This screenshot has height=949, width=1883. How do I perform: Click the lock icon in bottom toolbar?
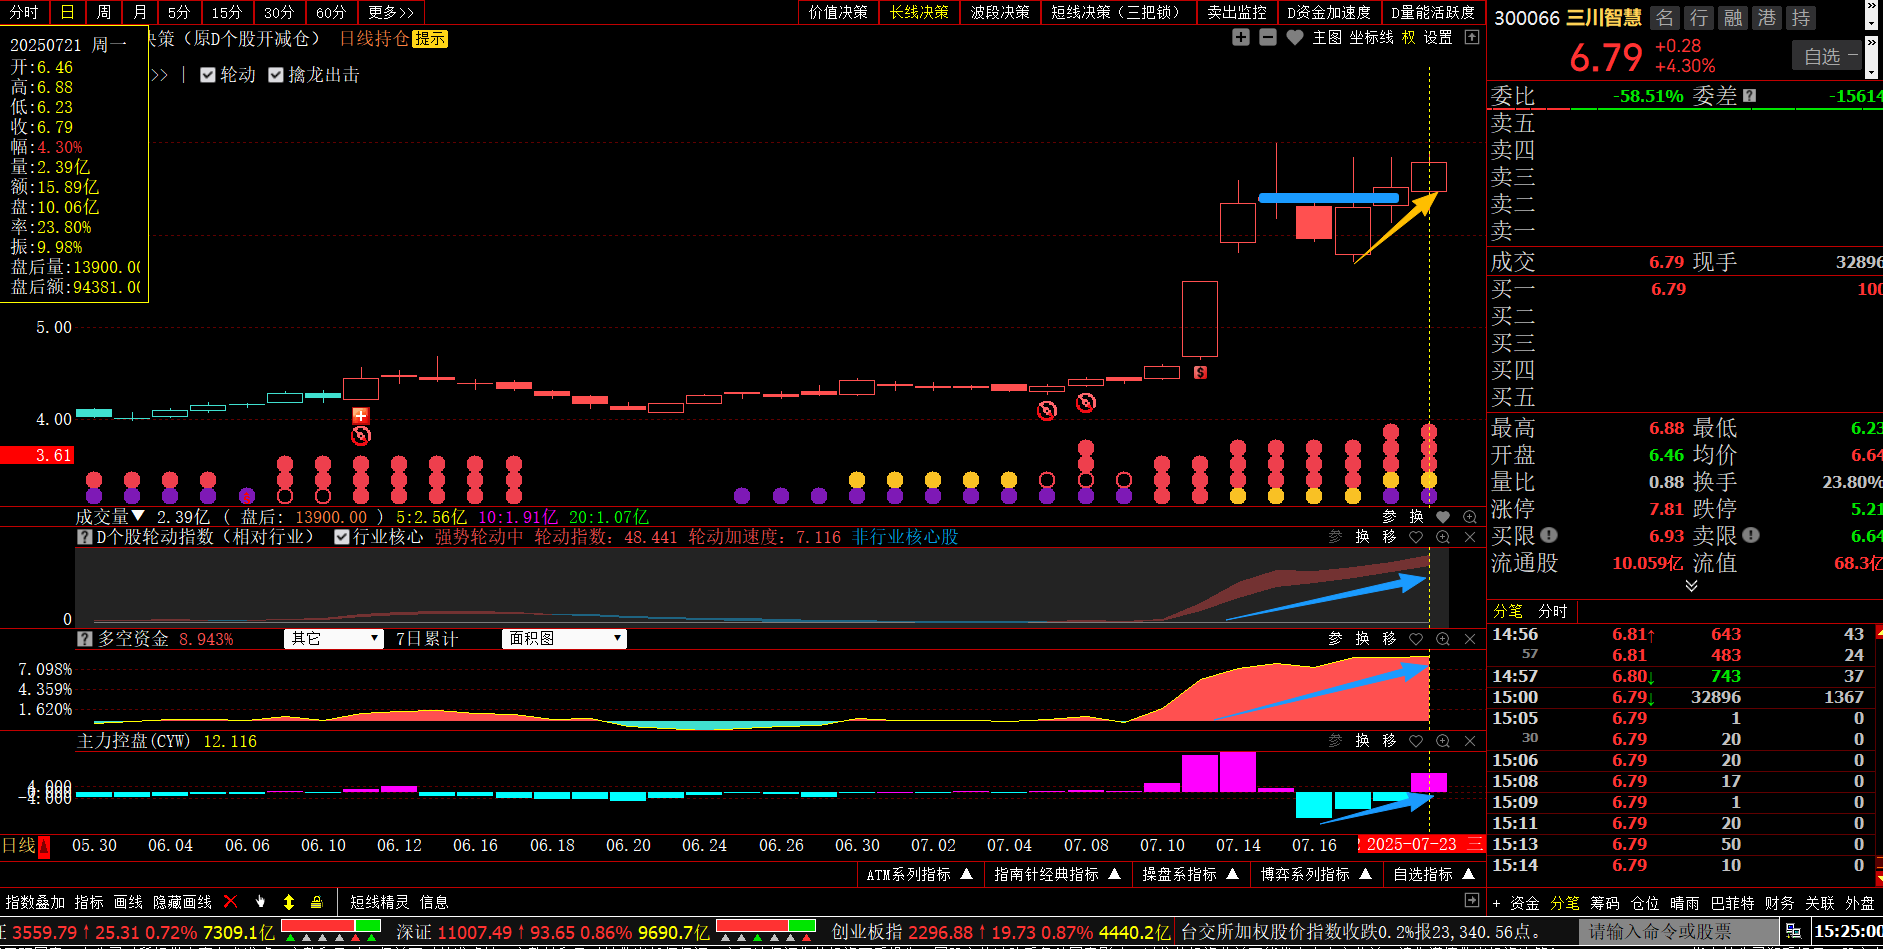(317, 902)
